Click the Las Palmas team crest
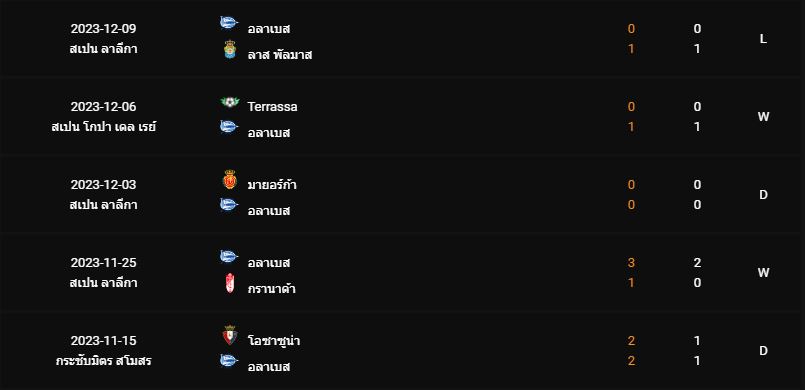805x390 pixels. pyautogui.click(x=229, y=50)
